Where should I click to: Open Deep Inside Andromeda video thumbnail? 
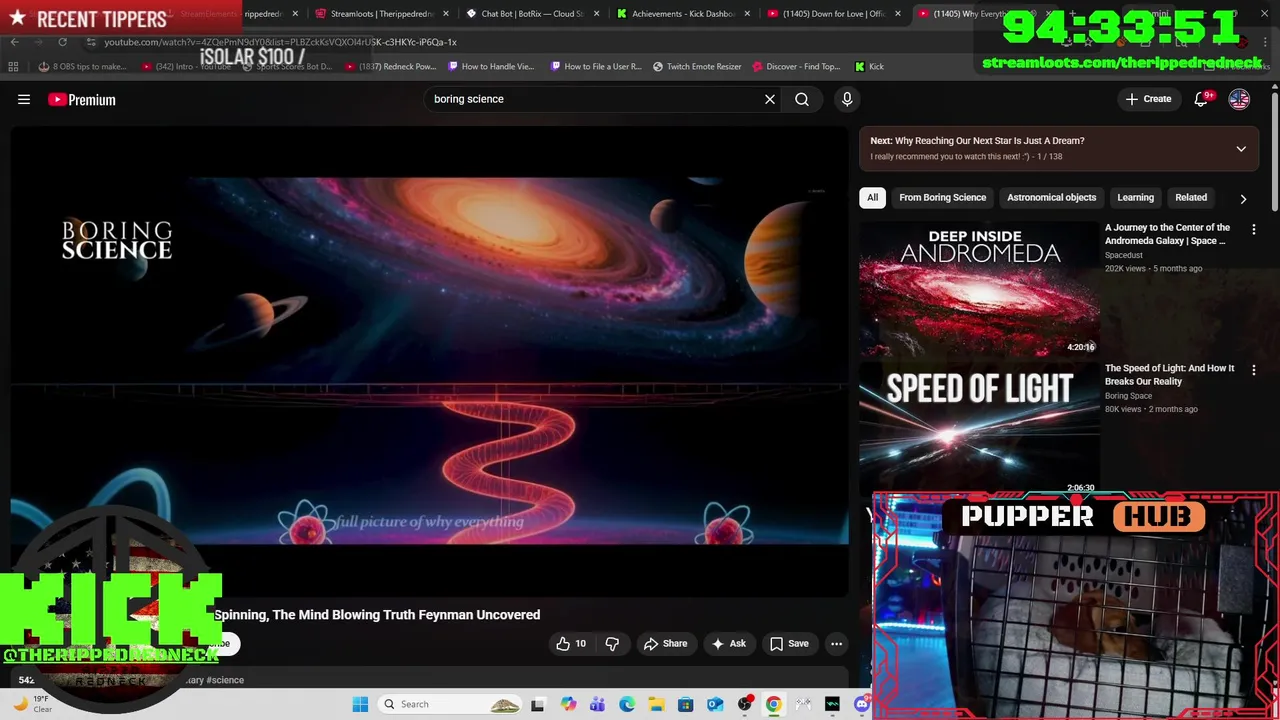tap(979, 288)
